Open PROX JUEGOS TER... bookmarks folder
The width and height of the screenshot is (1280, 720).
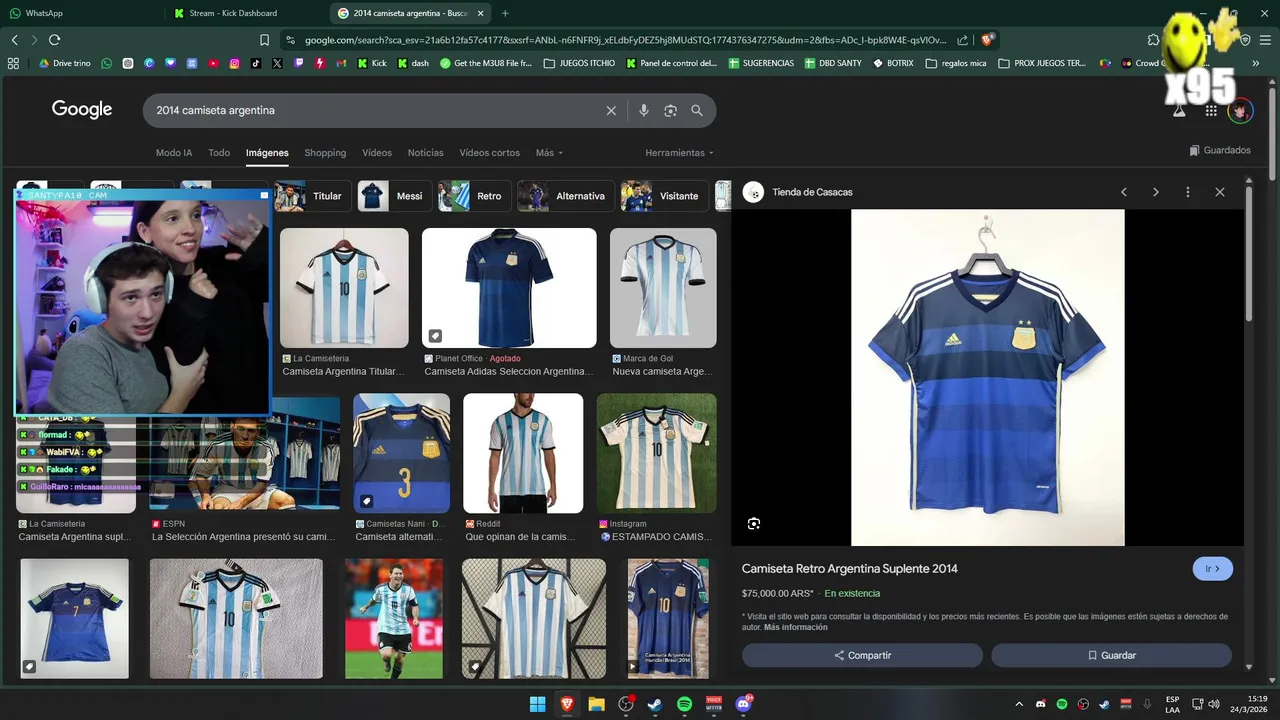point(1041,63)
